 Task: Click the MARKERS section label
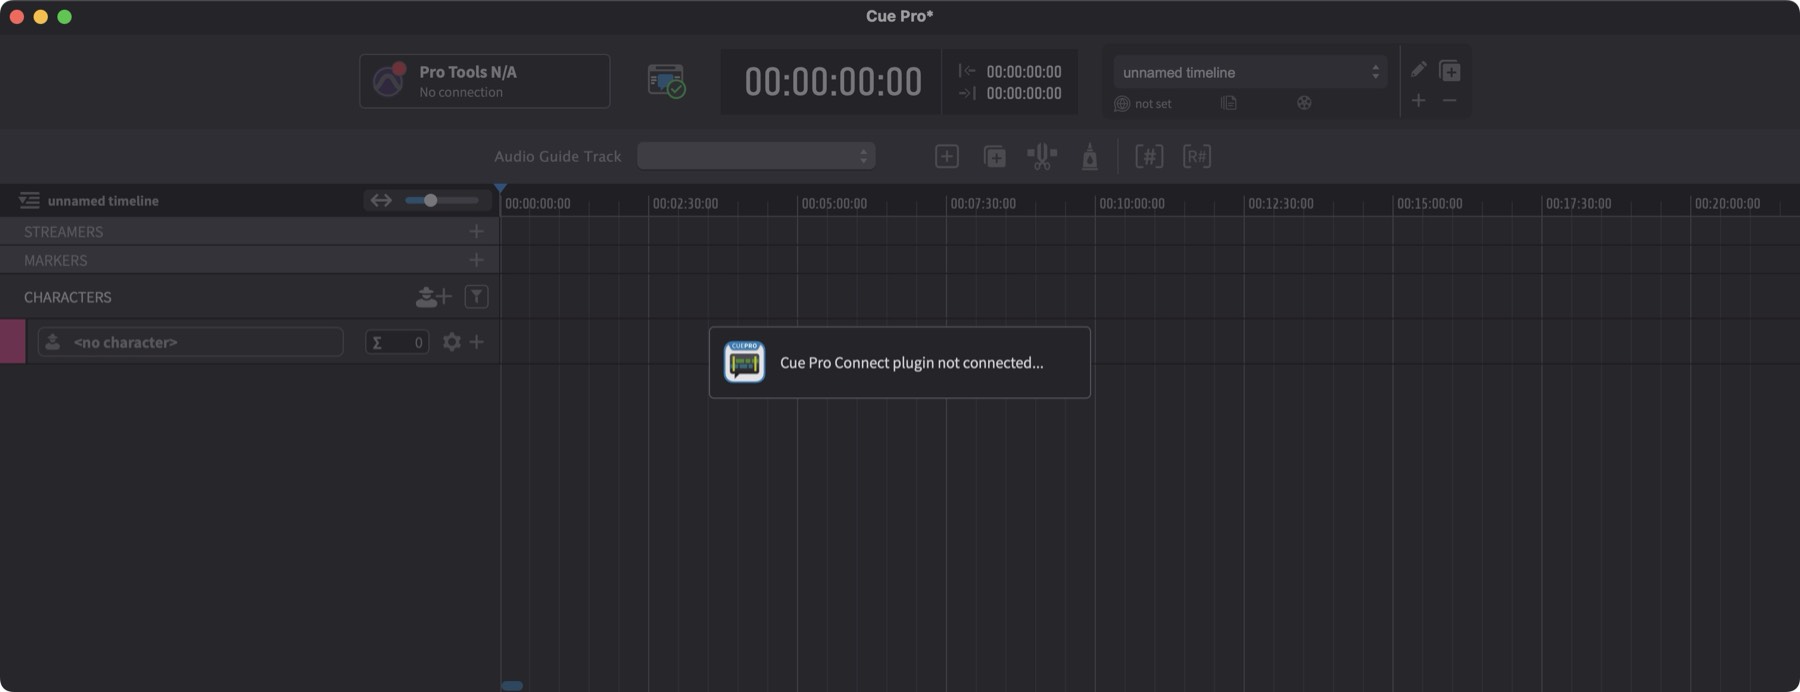pos(56,260)
